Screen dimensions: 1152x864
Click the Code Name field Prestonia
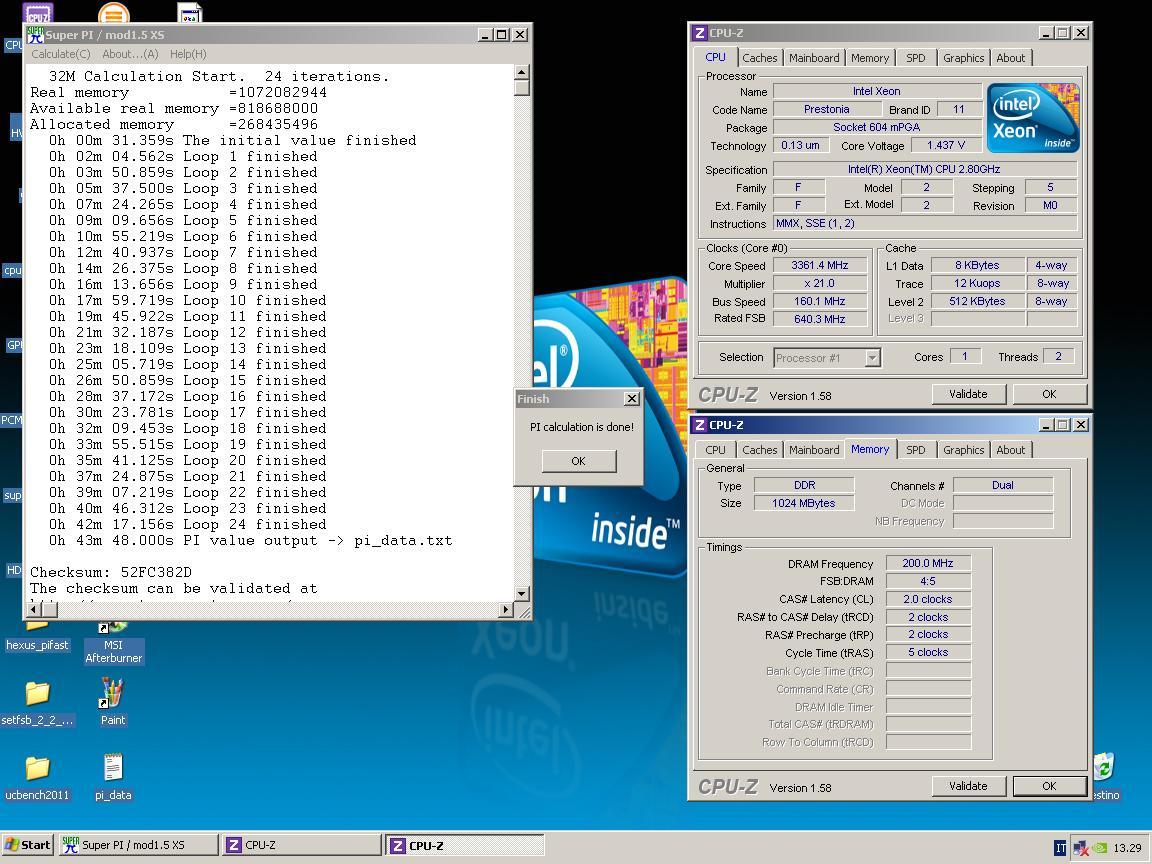(x=827, y=109)
